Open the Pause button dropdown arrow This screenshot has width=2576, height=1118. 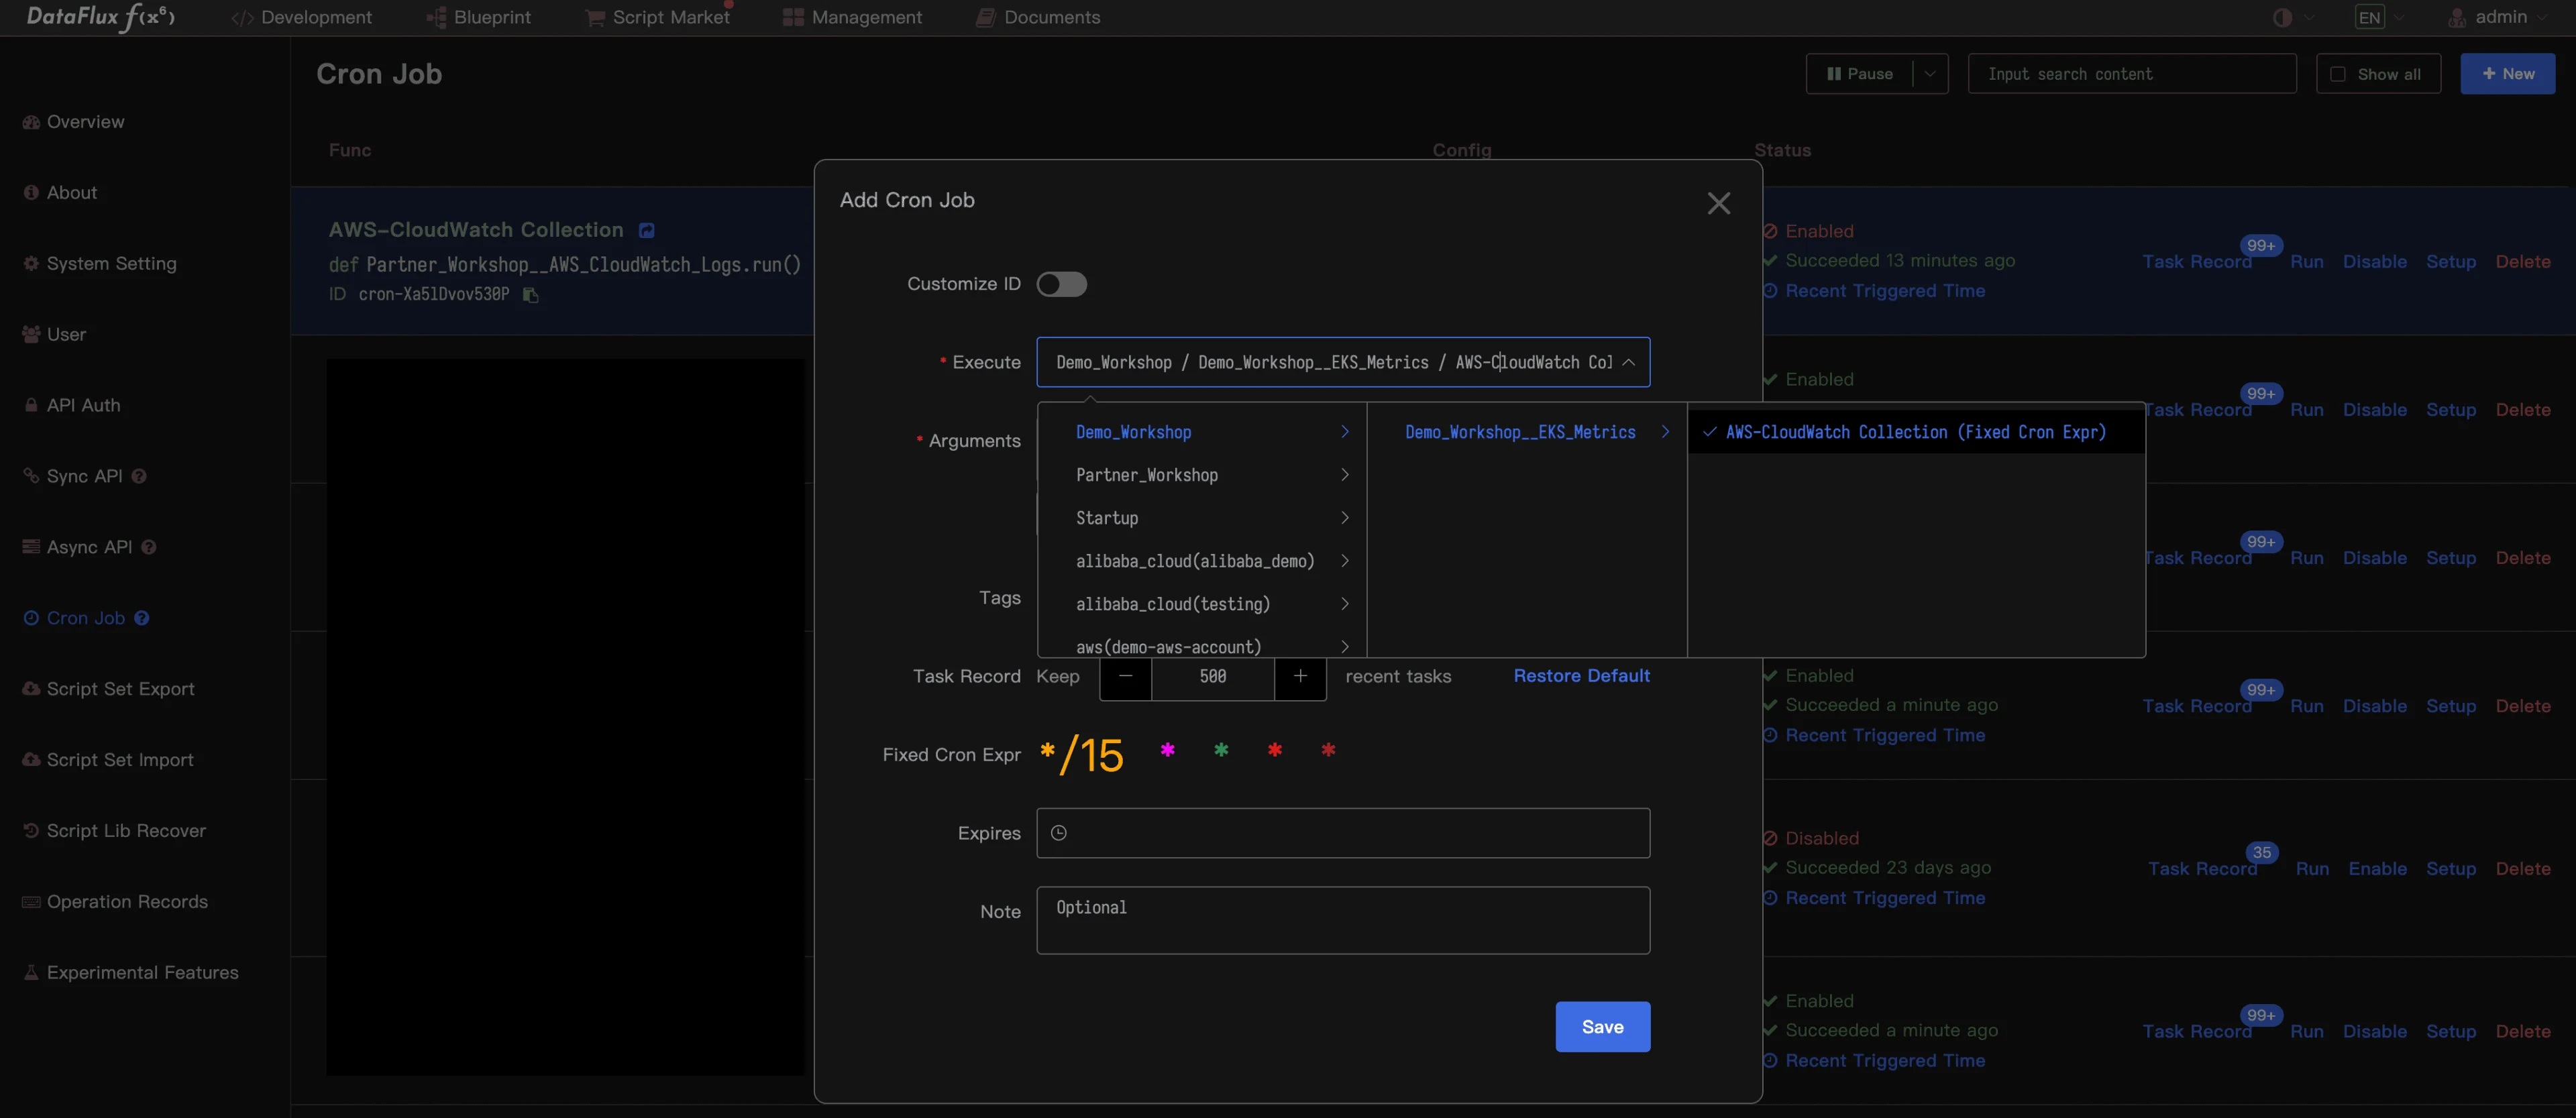[1930, 74]
